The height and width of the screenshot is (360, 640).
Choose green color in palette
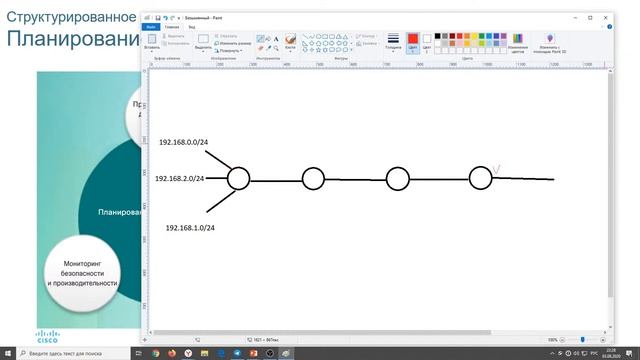click(482, 36)
